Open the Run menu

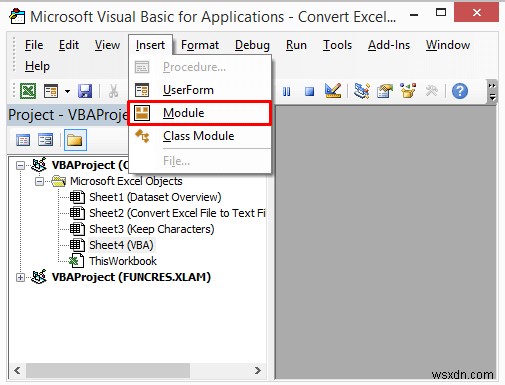click(296, 45)
